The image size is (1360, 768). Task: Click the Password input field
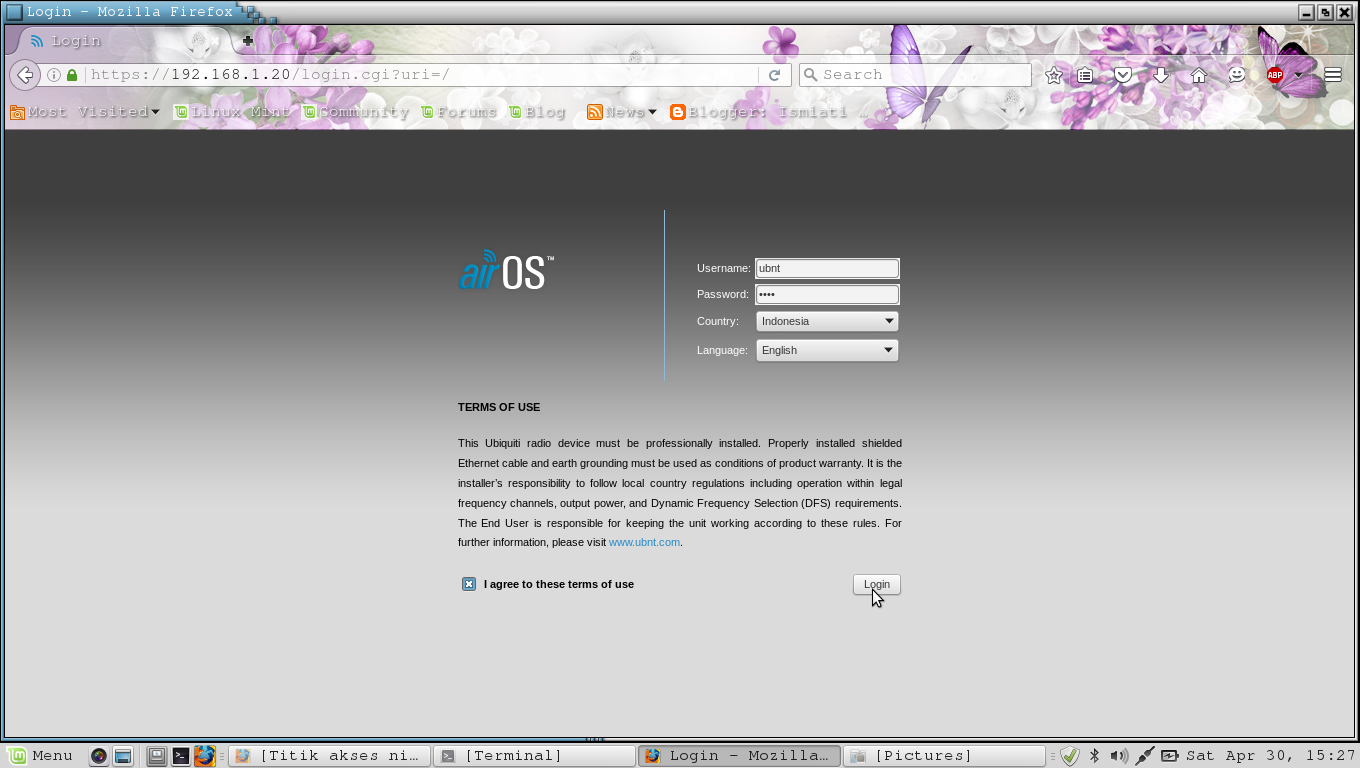click(x=827, y=294)
